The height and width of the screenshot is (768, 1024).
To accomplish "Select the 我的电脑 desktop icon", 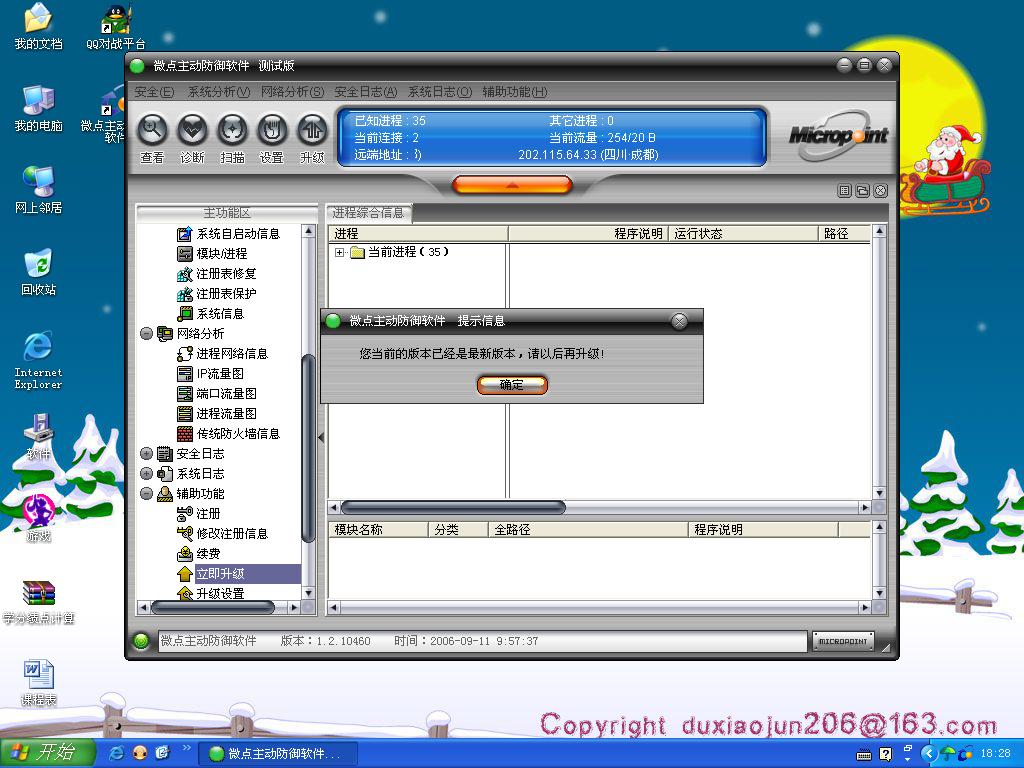I will tap(39, 108).
